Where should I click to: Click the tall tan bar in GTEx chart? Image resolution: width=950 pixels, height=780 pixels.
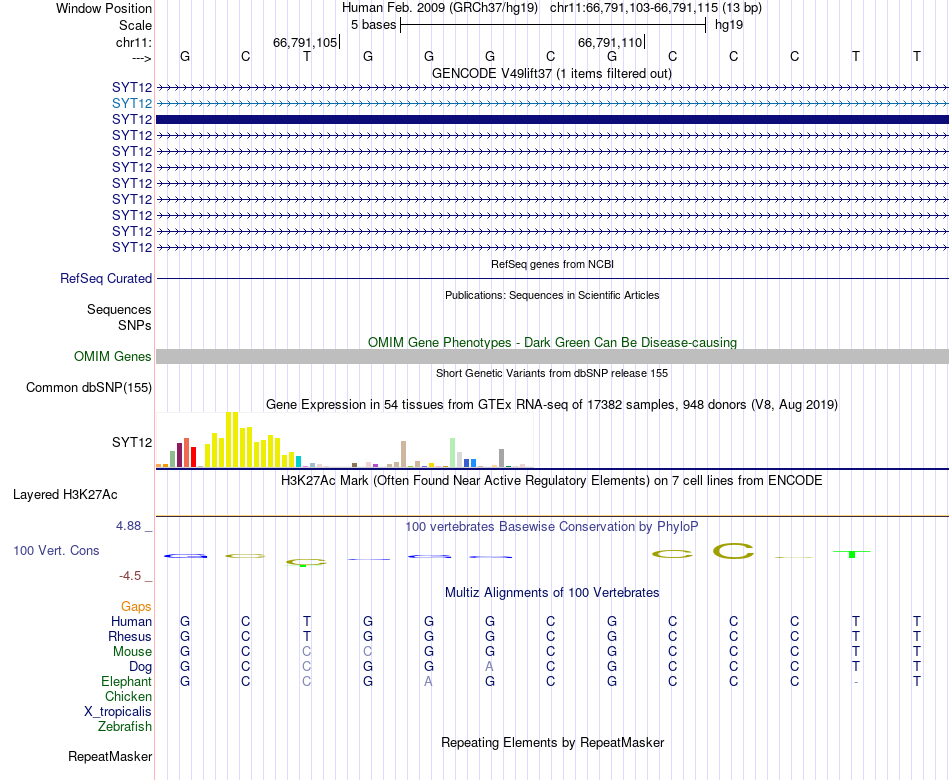[404, 455]
